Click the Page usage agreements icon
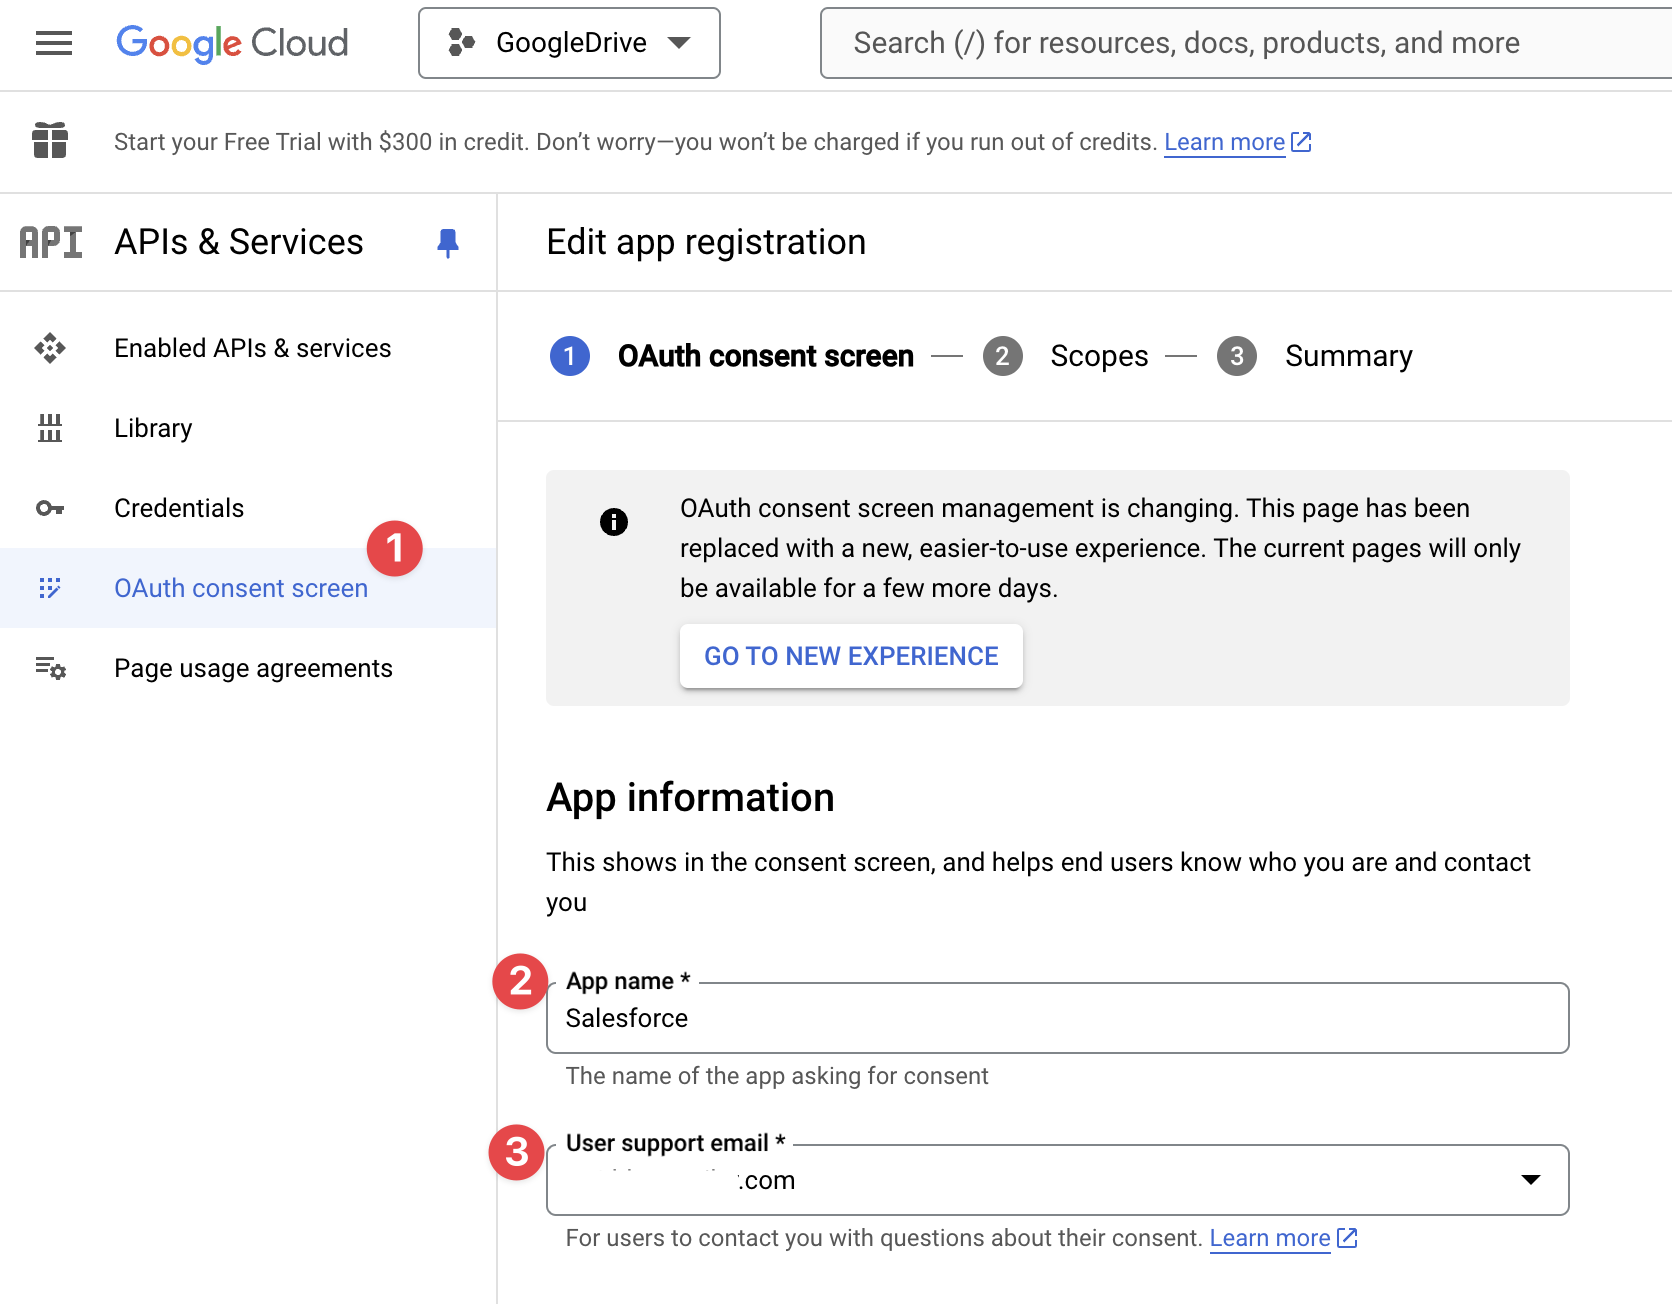The image size is (1672, 1304). coord(49,668)
